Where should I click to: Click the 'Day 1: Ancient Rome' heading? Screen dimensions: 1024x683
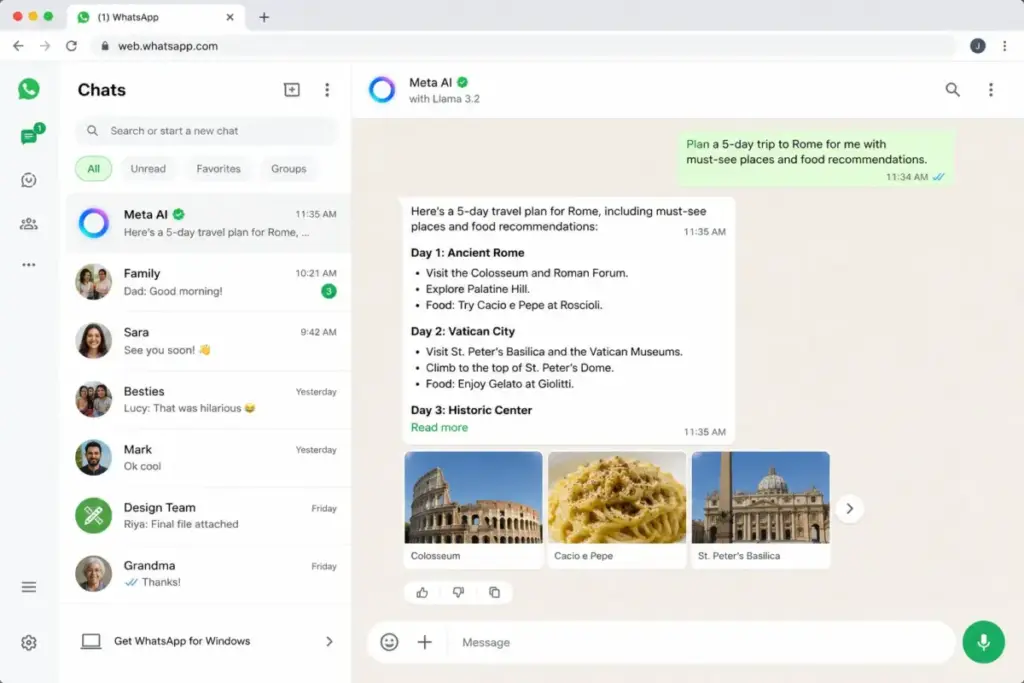coord(468,253)
